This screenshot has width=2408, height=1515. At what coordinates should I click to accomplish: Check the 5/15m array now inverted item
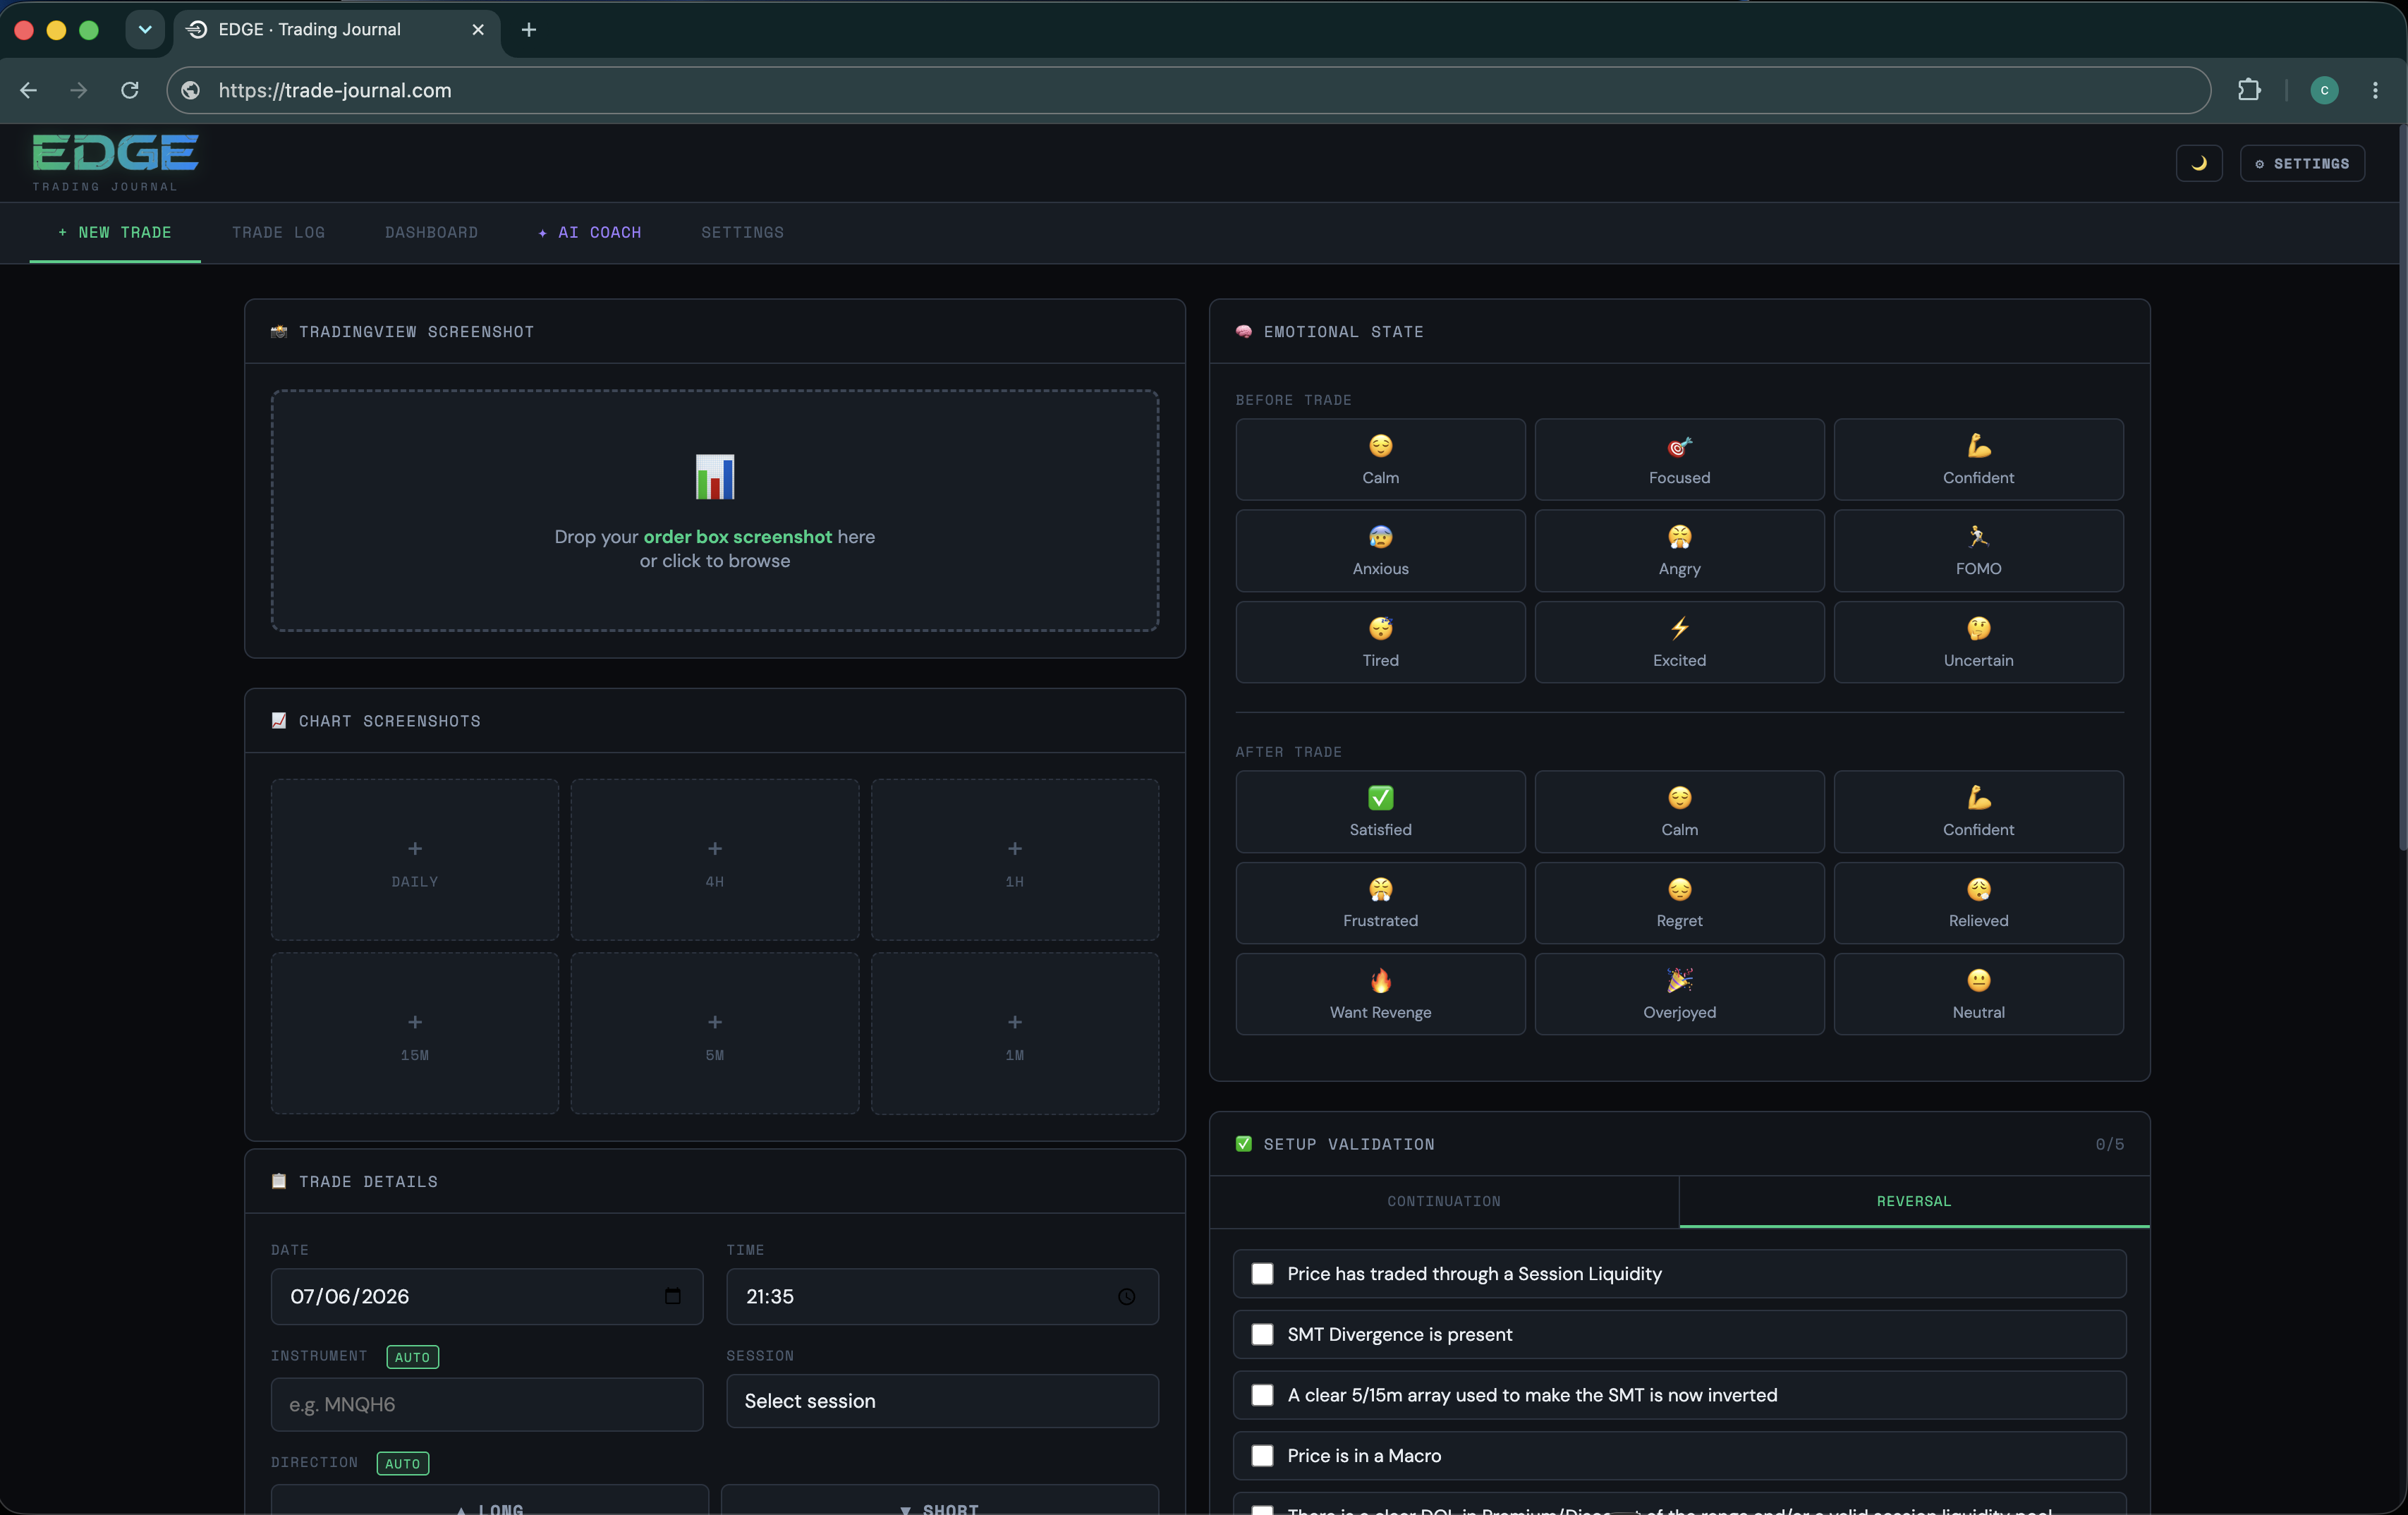[1262, 1395]
